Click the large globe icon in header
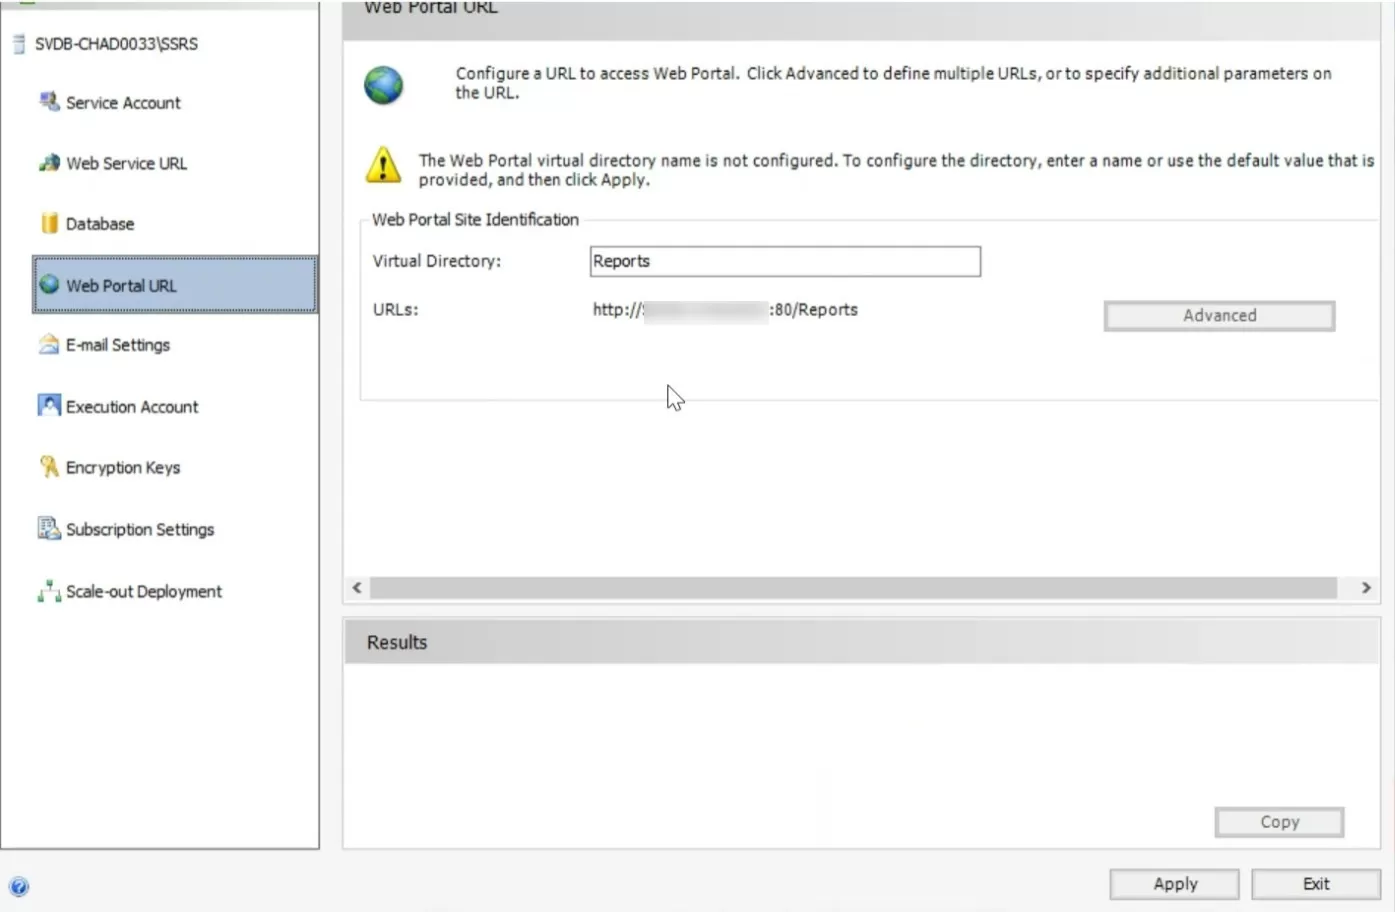 (x=384, y=85)
